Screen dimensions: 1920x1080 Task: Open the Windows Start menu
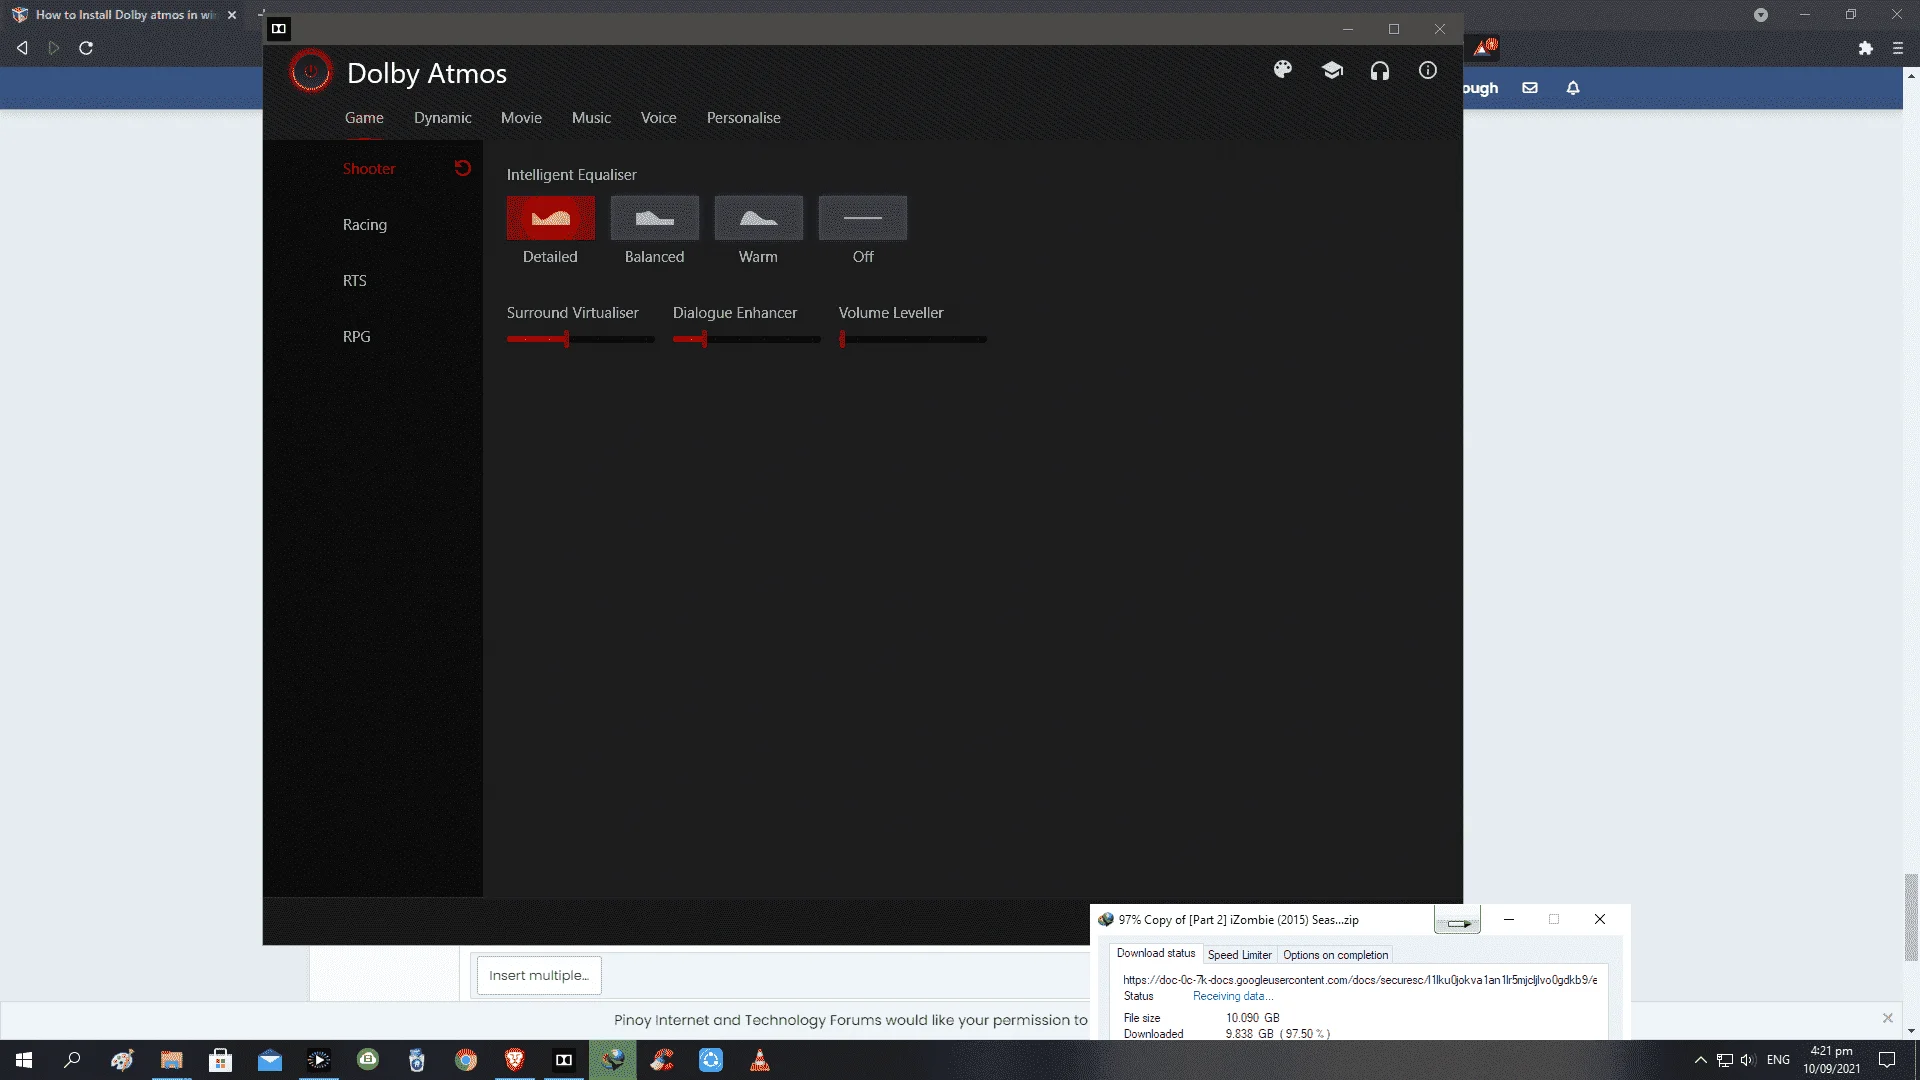[24, 1060]
